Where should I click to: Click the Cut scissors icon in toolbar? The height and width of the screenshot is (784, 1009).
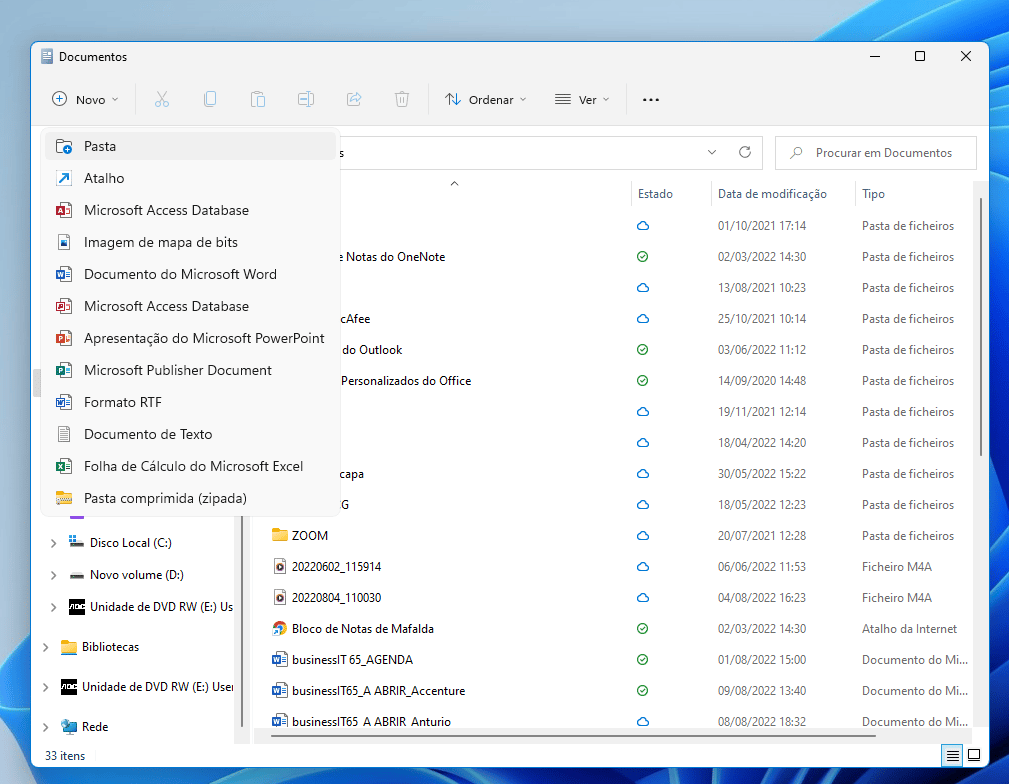[x=162, y=99]
